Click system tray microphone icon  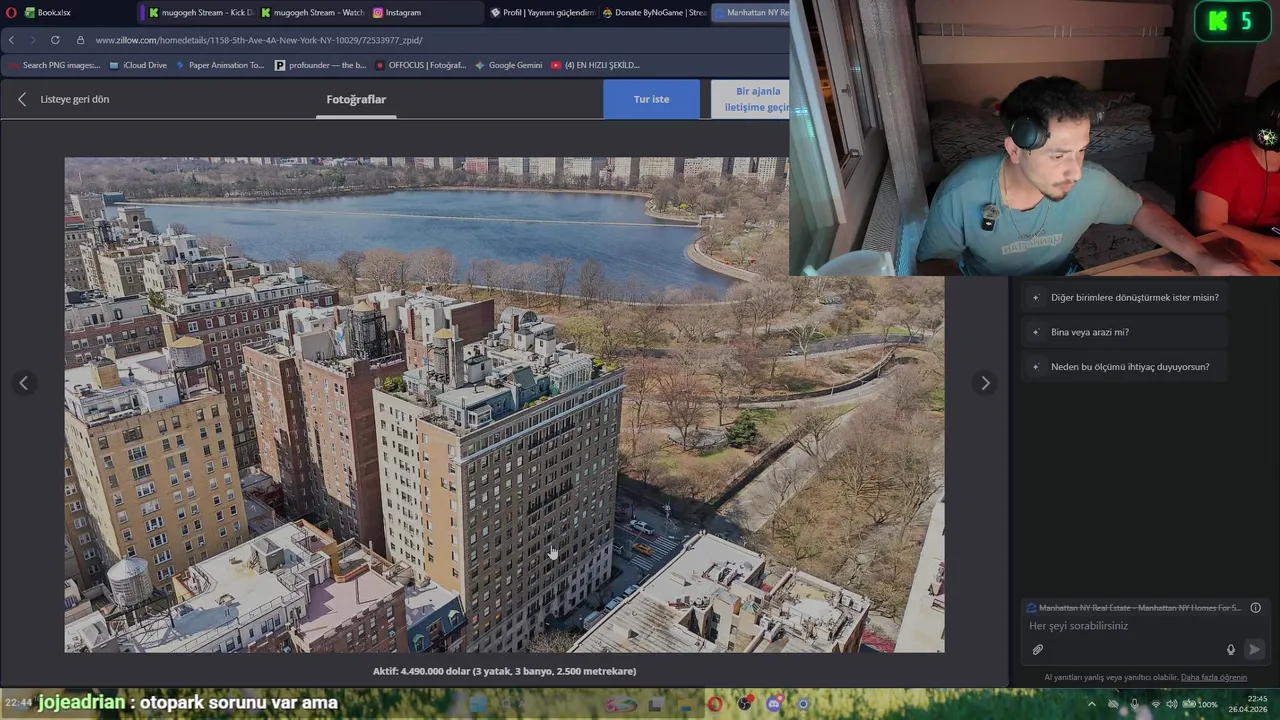pyautogui.click(x=1134, y=704)
